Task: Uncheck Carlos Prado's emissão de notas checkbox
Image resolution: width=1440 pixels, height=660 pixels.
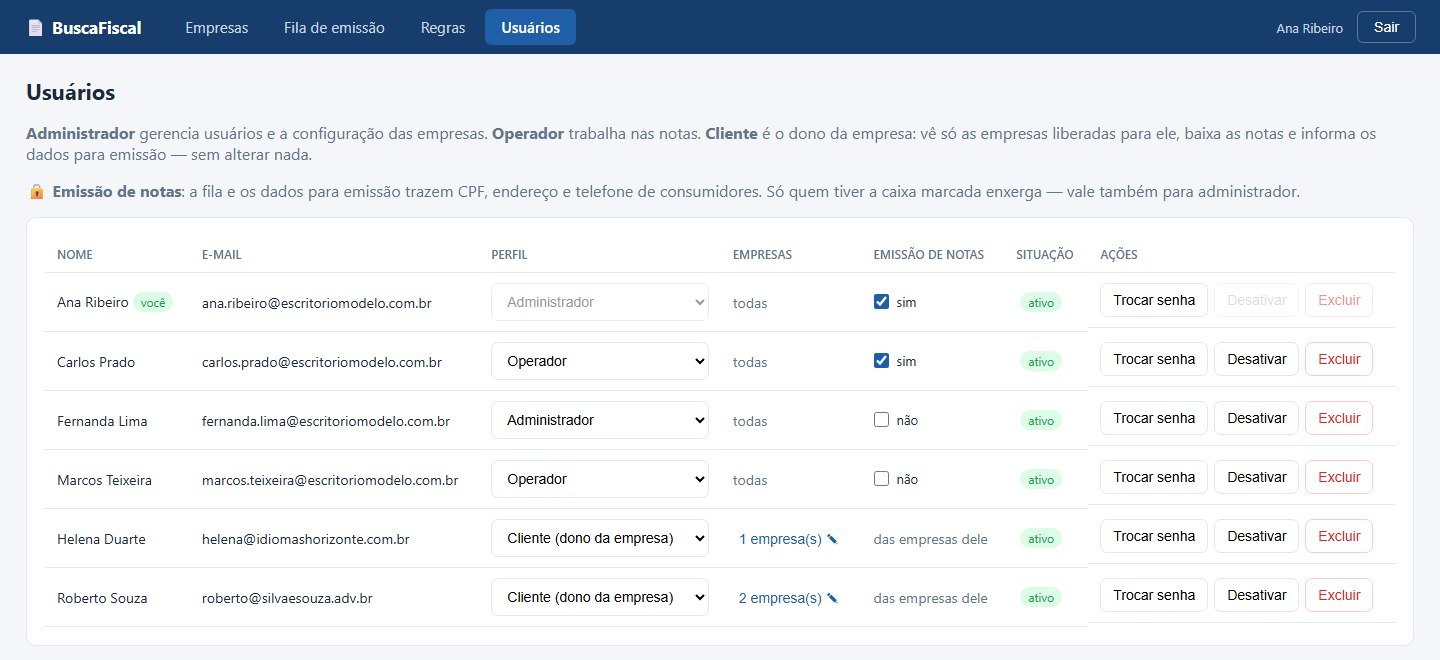Action: tap(881, 361)
